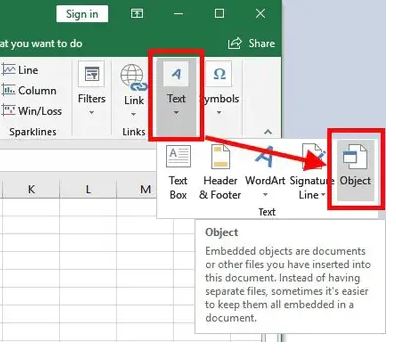Expand the WordArt dropdown arrow
The image size is (396, 361).
pyautogui.click(x=265, y=195)
